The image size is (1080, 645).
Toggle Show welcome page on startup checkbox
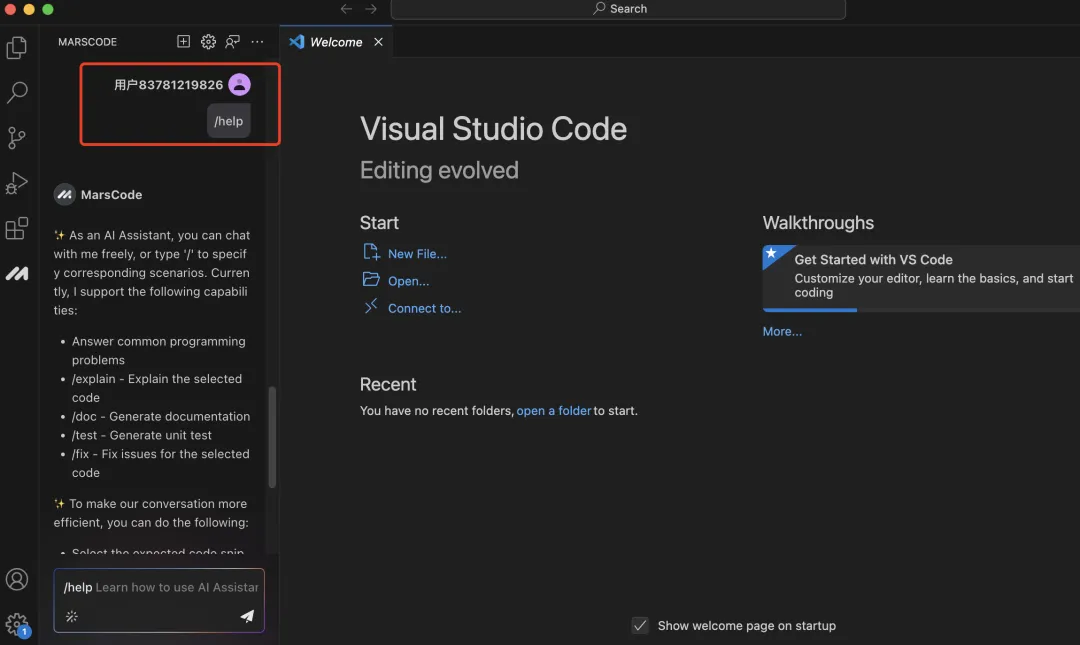pyautogui.click(x=640, y=625)
